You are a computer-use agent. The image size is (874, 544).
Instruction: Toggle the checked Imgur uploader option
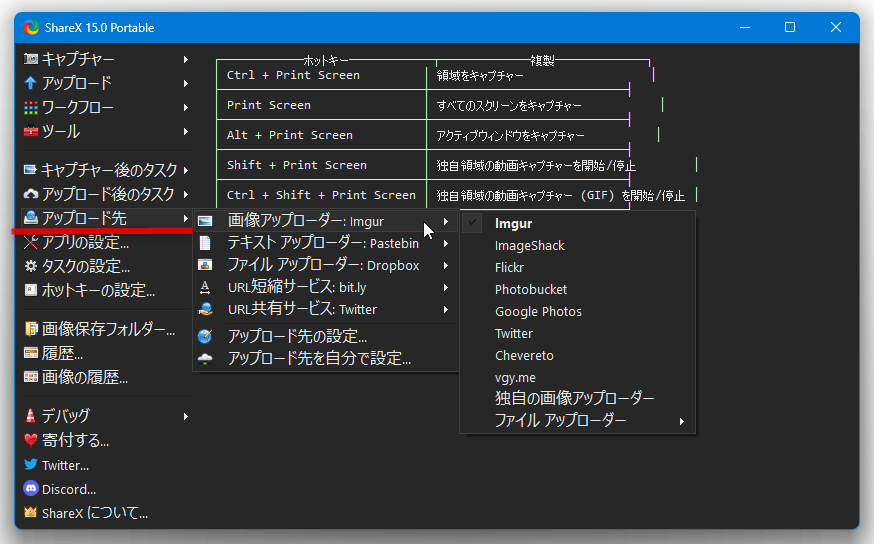pyautogui.click(x=472, y=223)
